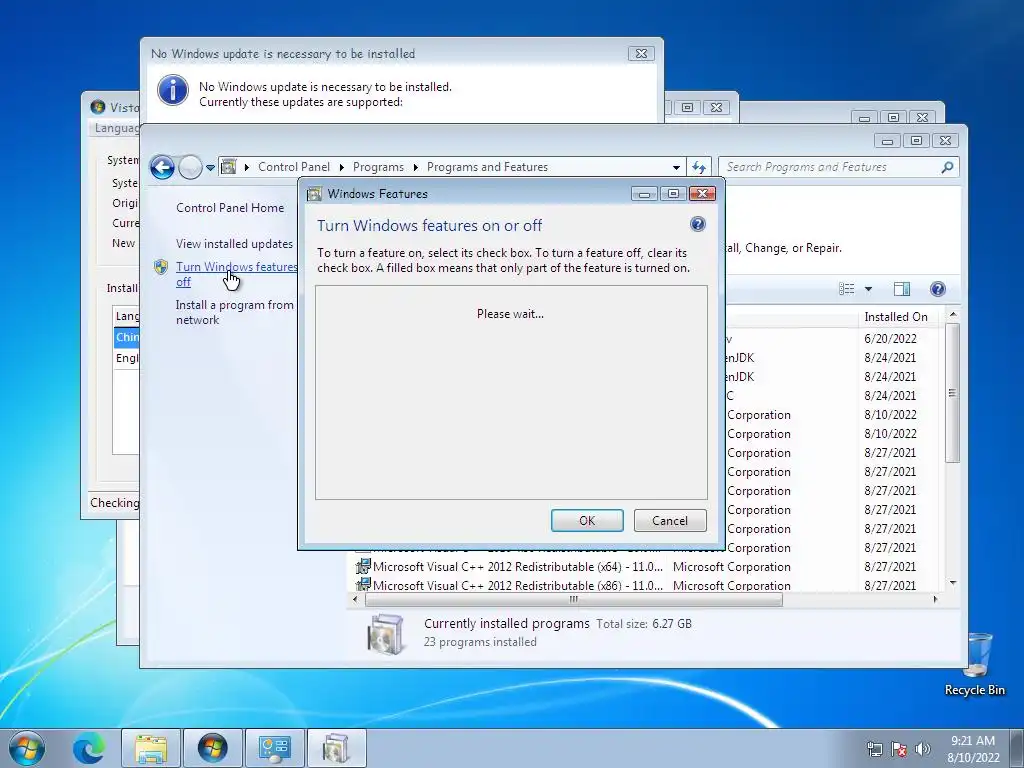Click the back arrow in Programs and Features
The image size is (1024, 768).
pyautogui.click(x=162, y=167)
